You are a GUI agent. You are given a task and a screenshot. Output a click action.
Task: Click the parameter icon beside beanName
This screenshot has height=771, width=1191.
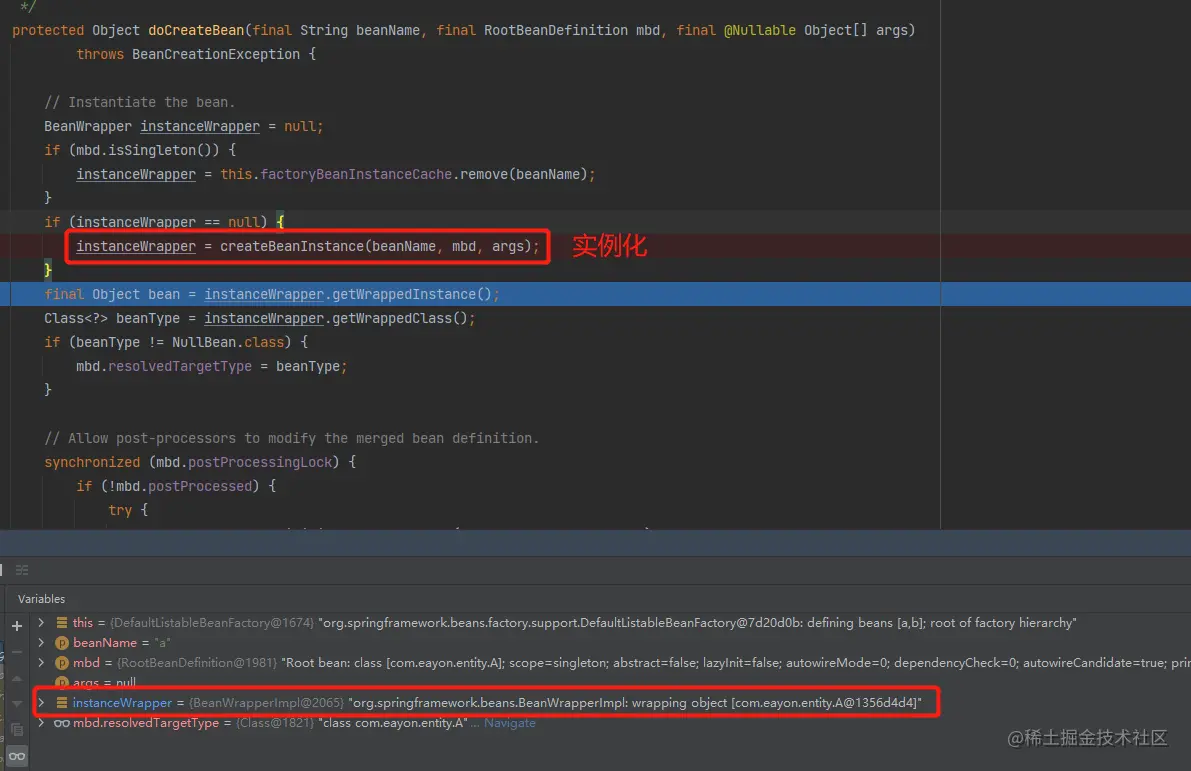62,643
